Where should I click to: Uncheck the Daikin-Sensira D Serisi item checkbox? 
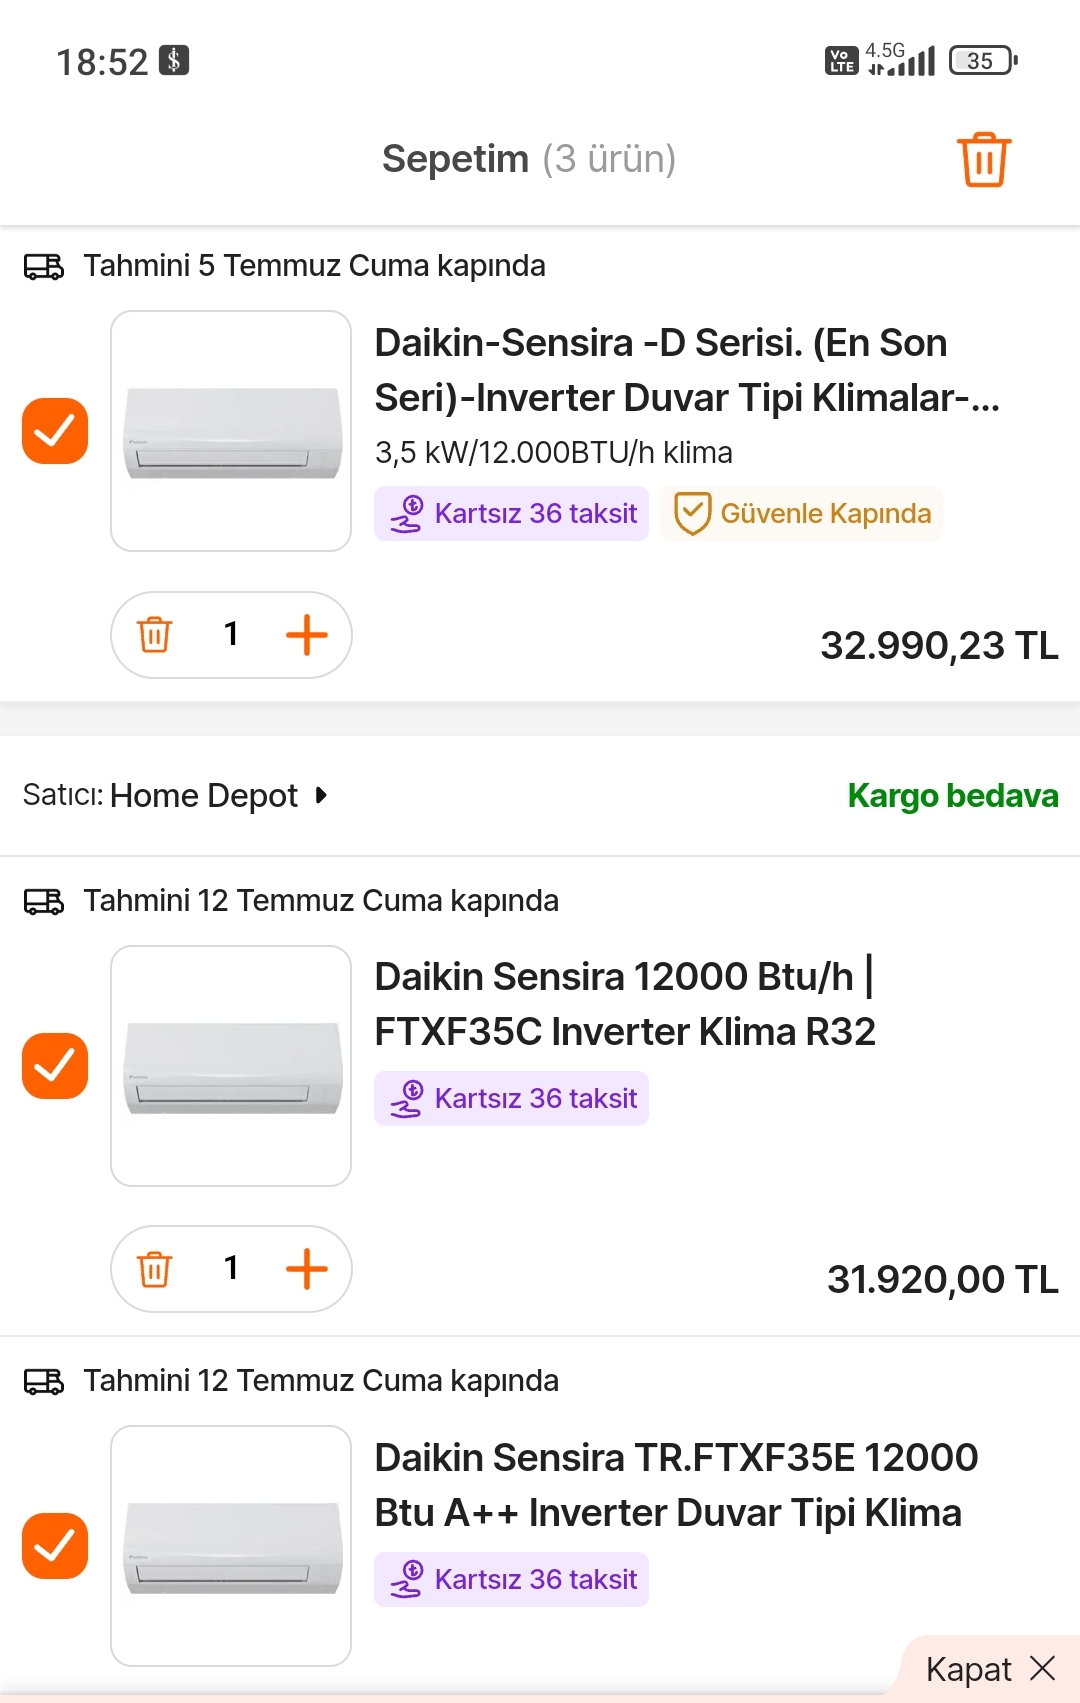(x=55, y=431)
